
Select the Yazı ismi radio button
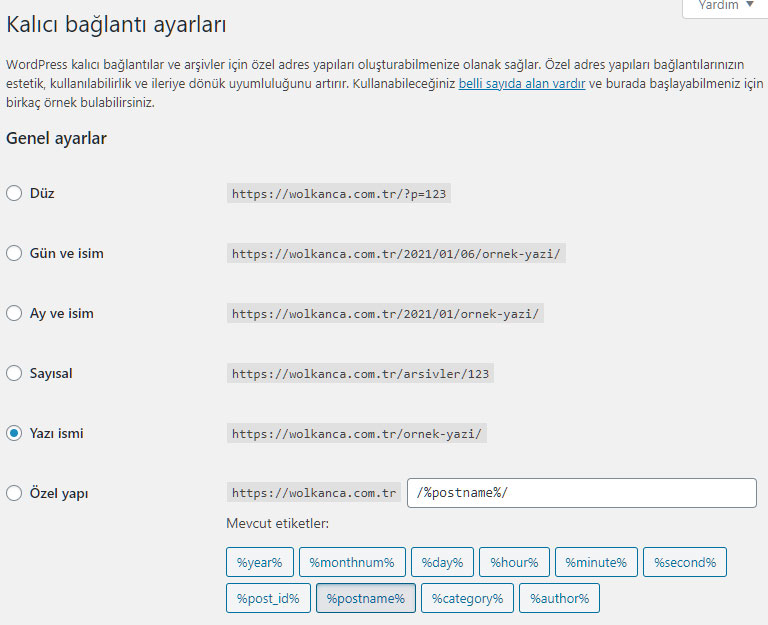coord(14,433)
